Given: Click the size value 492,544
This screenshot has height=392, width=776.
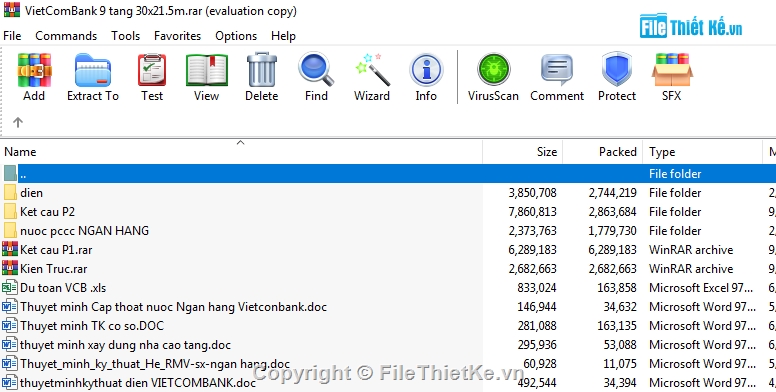Looking at the screenshot, I should click(x=537, y=383).
